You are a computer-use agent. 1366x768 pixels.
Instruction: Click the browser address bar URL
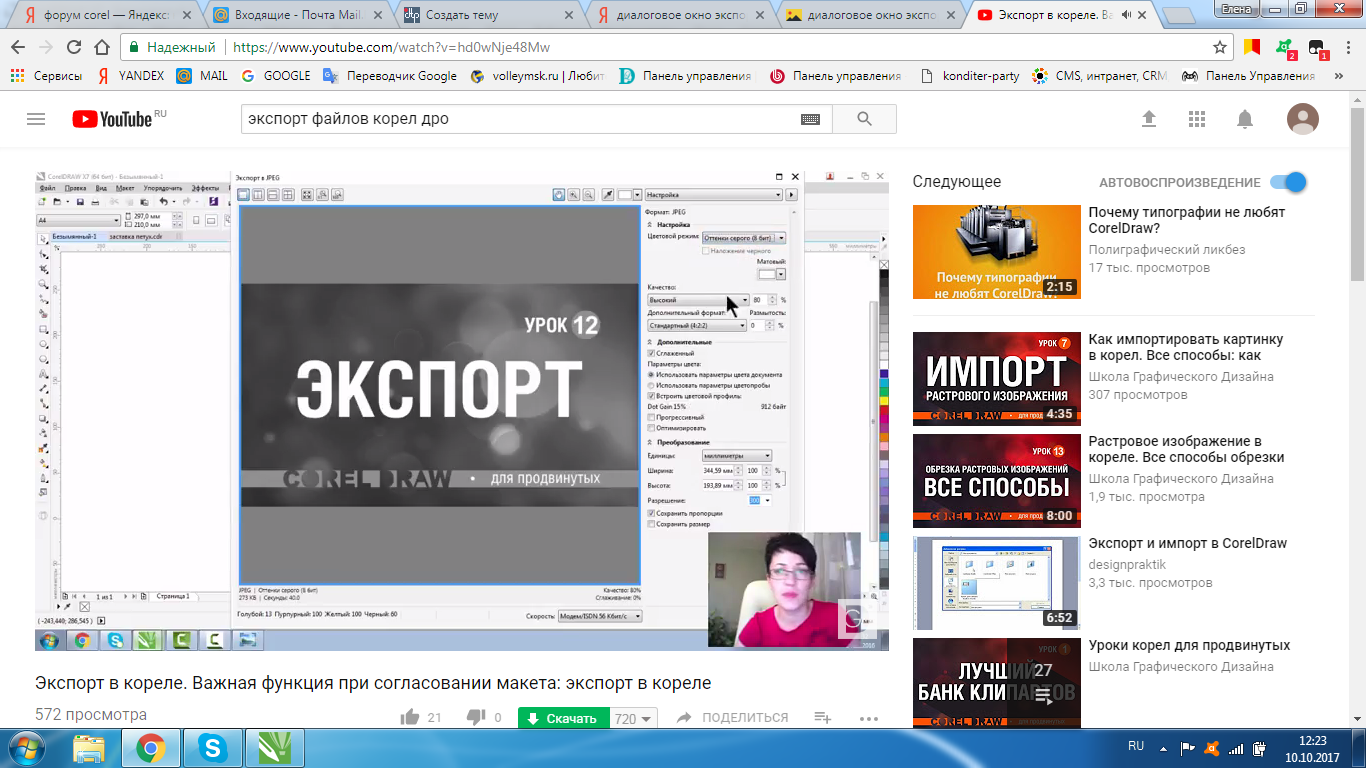pos(392,47)
